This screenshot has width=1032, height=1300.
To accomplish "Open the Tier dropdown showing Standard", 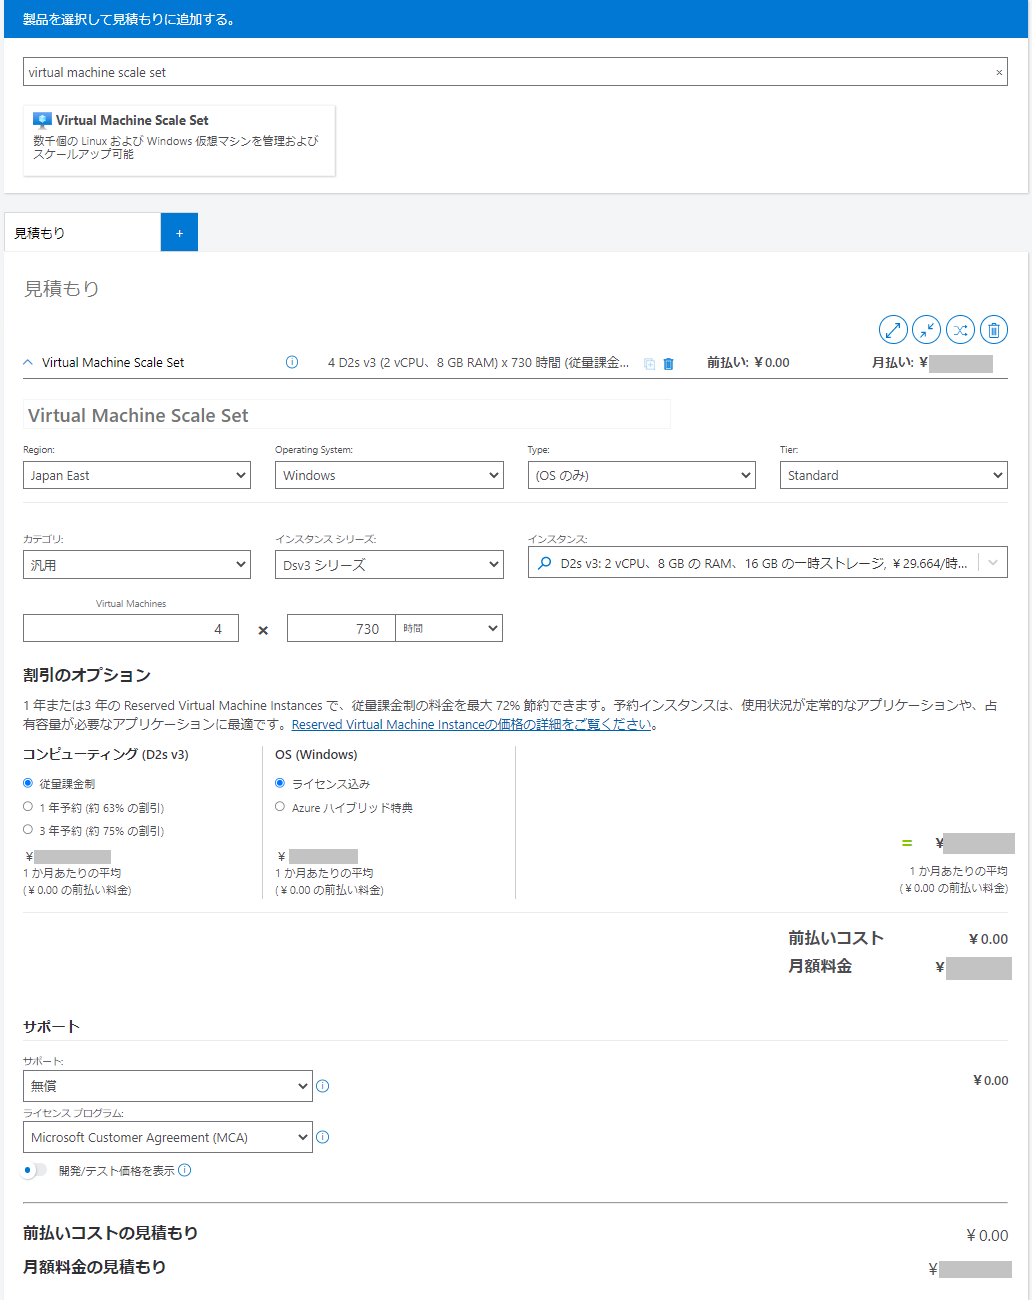I will (894, 475).
